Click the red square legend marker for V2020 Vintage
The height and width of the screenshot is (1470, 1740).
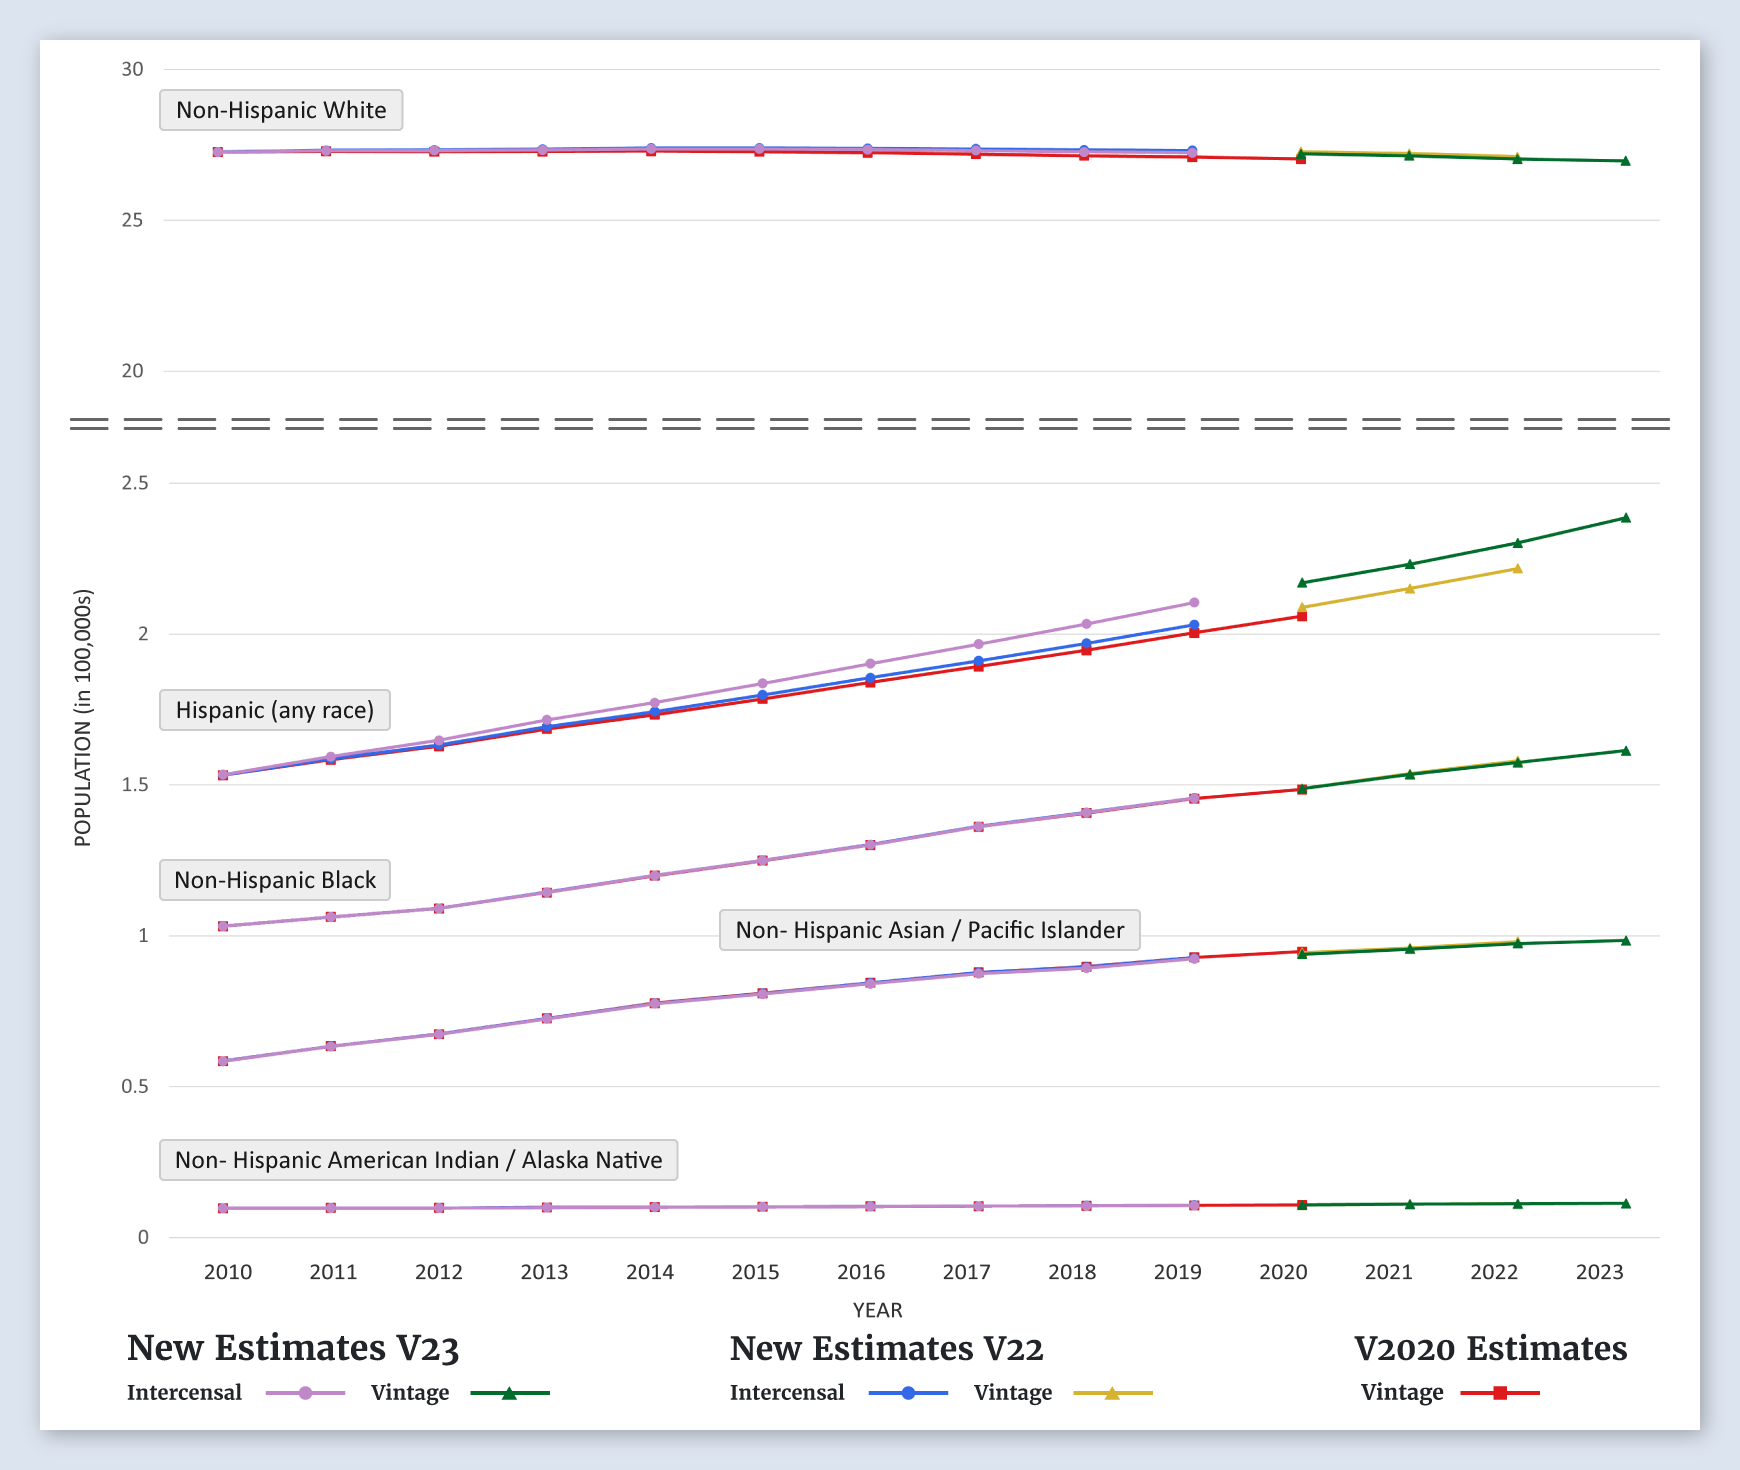tap(1500, 1393)
